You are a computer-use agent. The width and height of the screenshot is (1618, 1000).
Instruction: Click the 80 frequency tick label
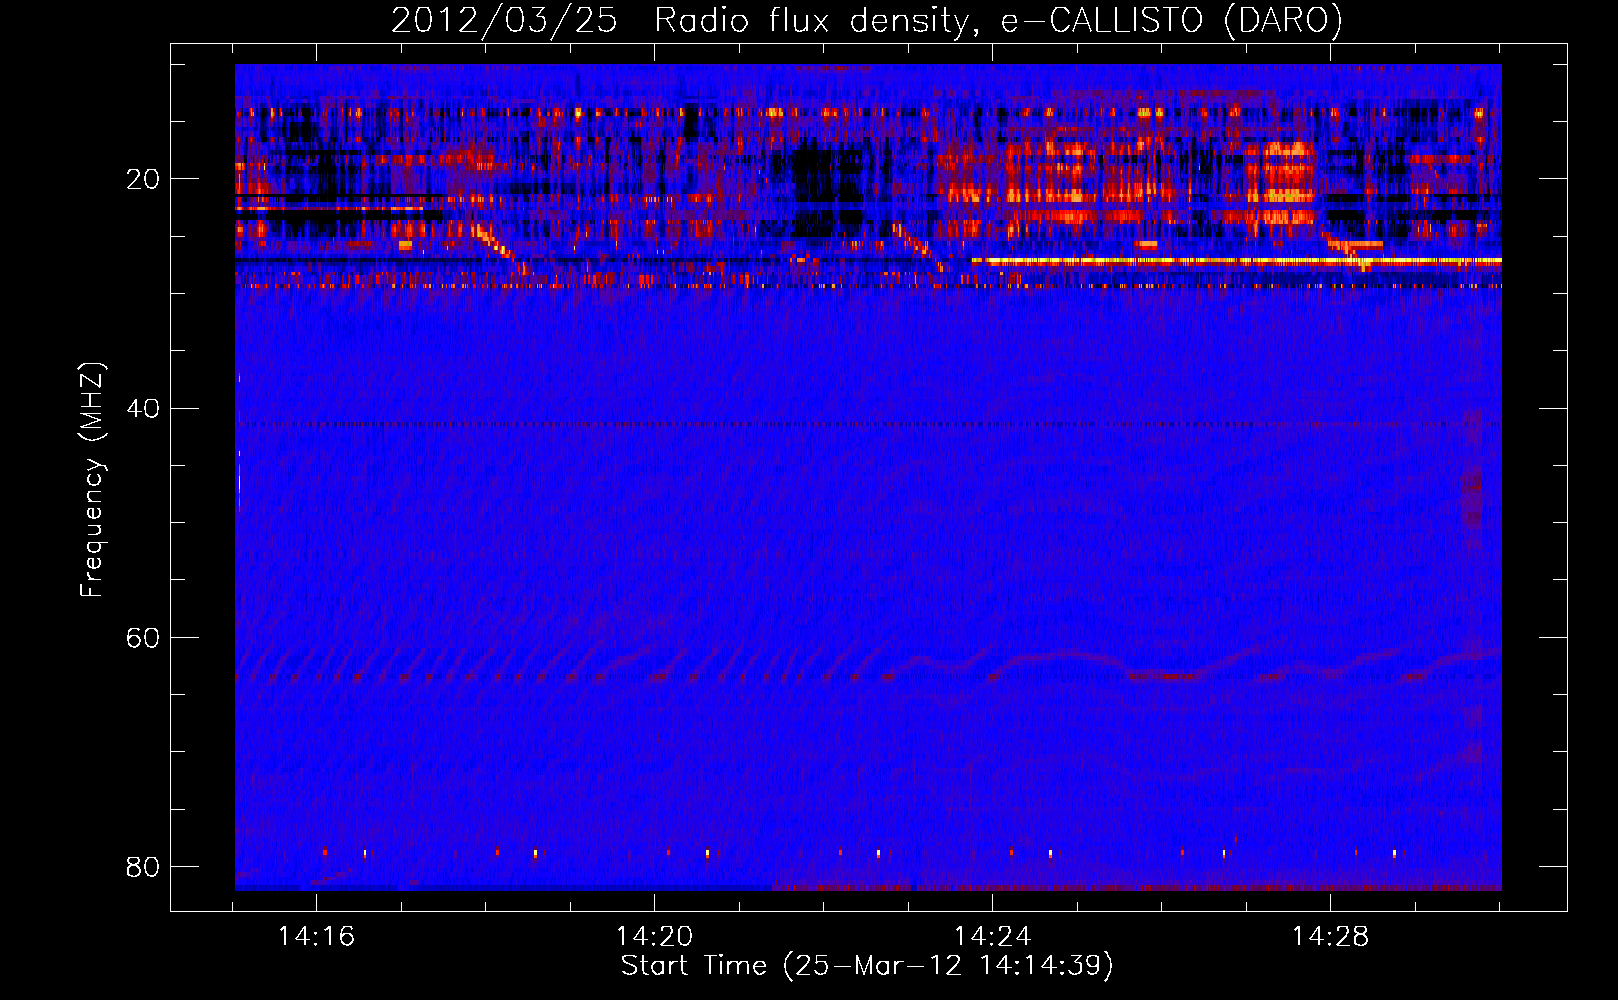[143, 866]
